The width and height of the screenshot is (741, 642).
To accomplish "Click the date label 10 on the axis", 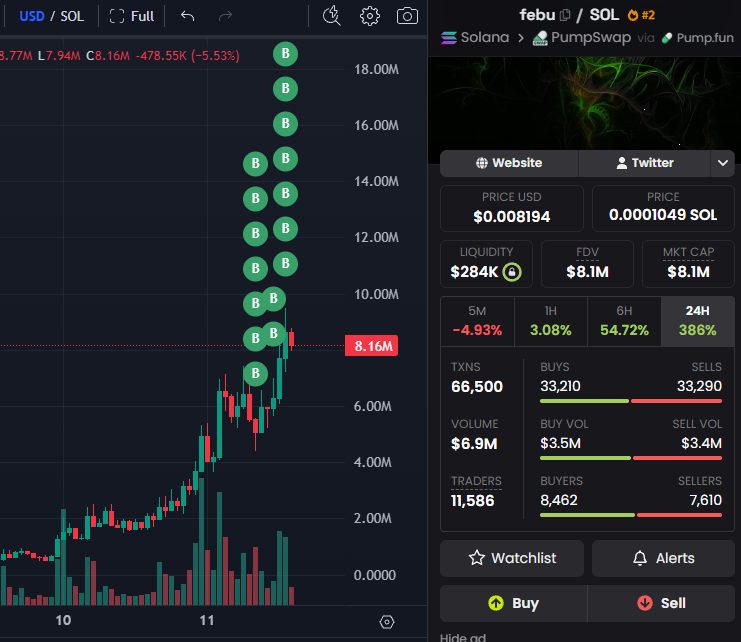I will point(63,620).
